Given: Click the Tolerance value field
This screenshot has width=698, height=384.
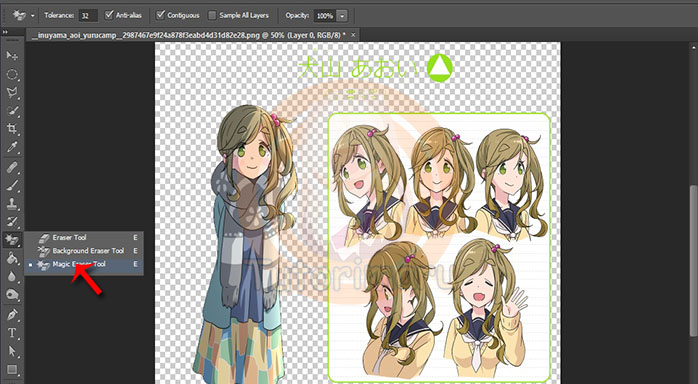Looking at the screenshot, I should (88, 16).
